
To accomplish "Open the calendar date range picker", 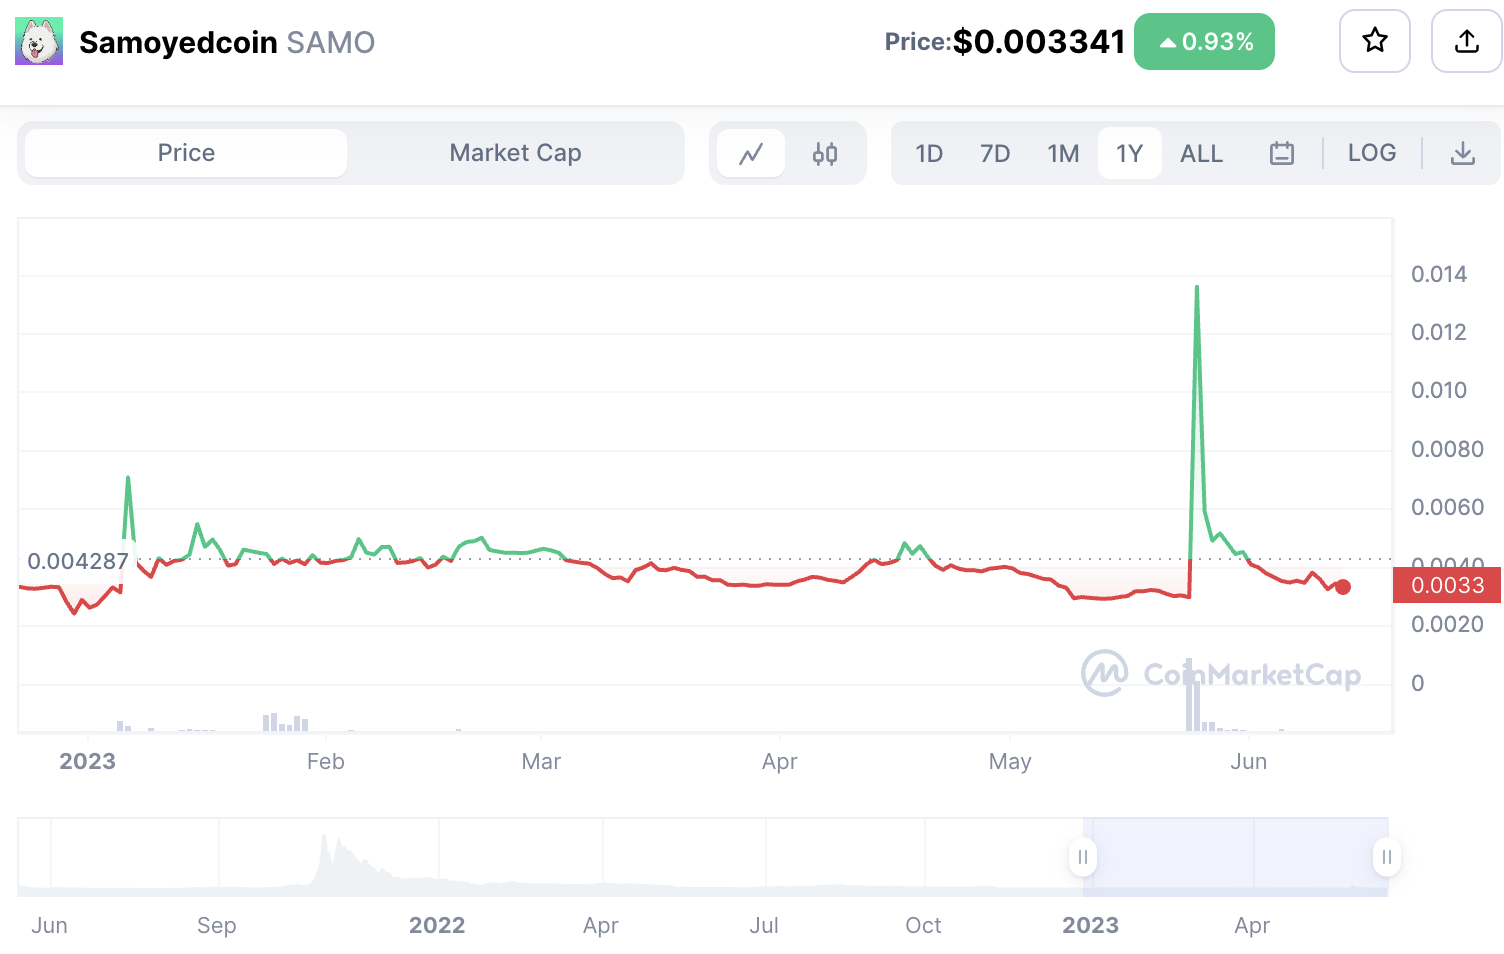I will coord(1282,153).
